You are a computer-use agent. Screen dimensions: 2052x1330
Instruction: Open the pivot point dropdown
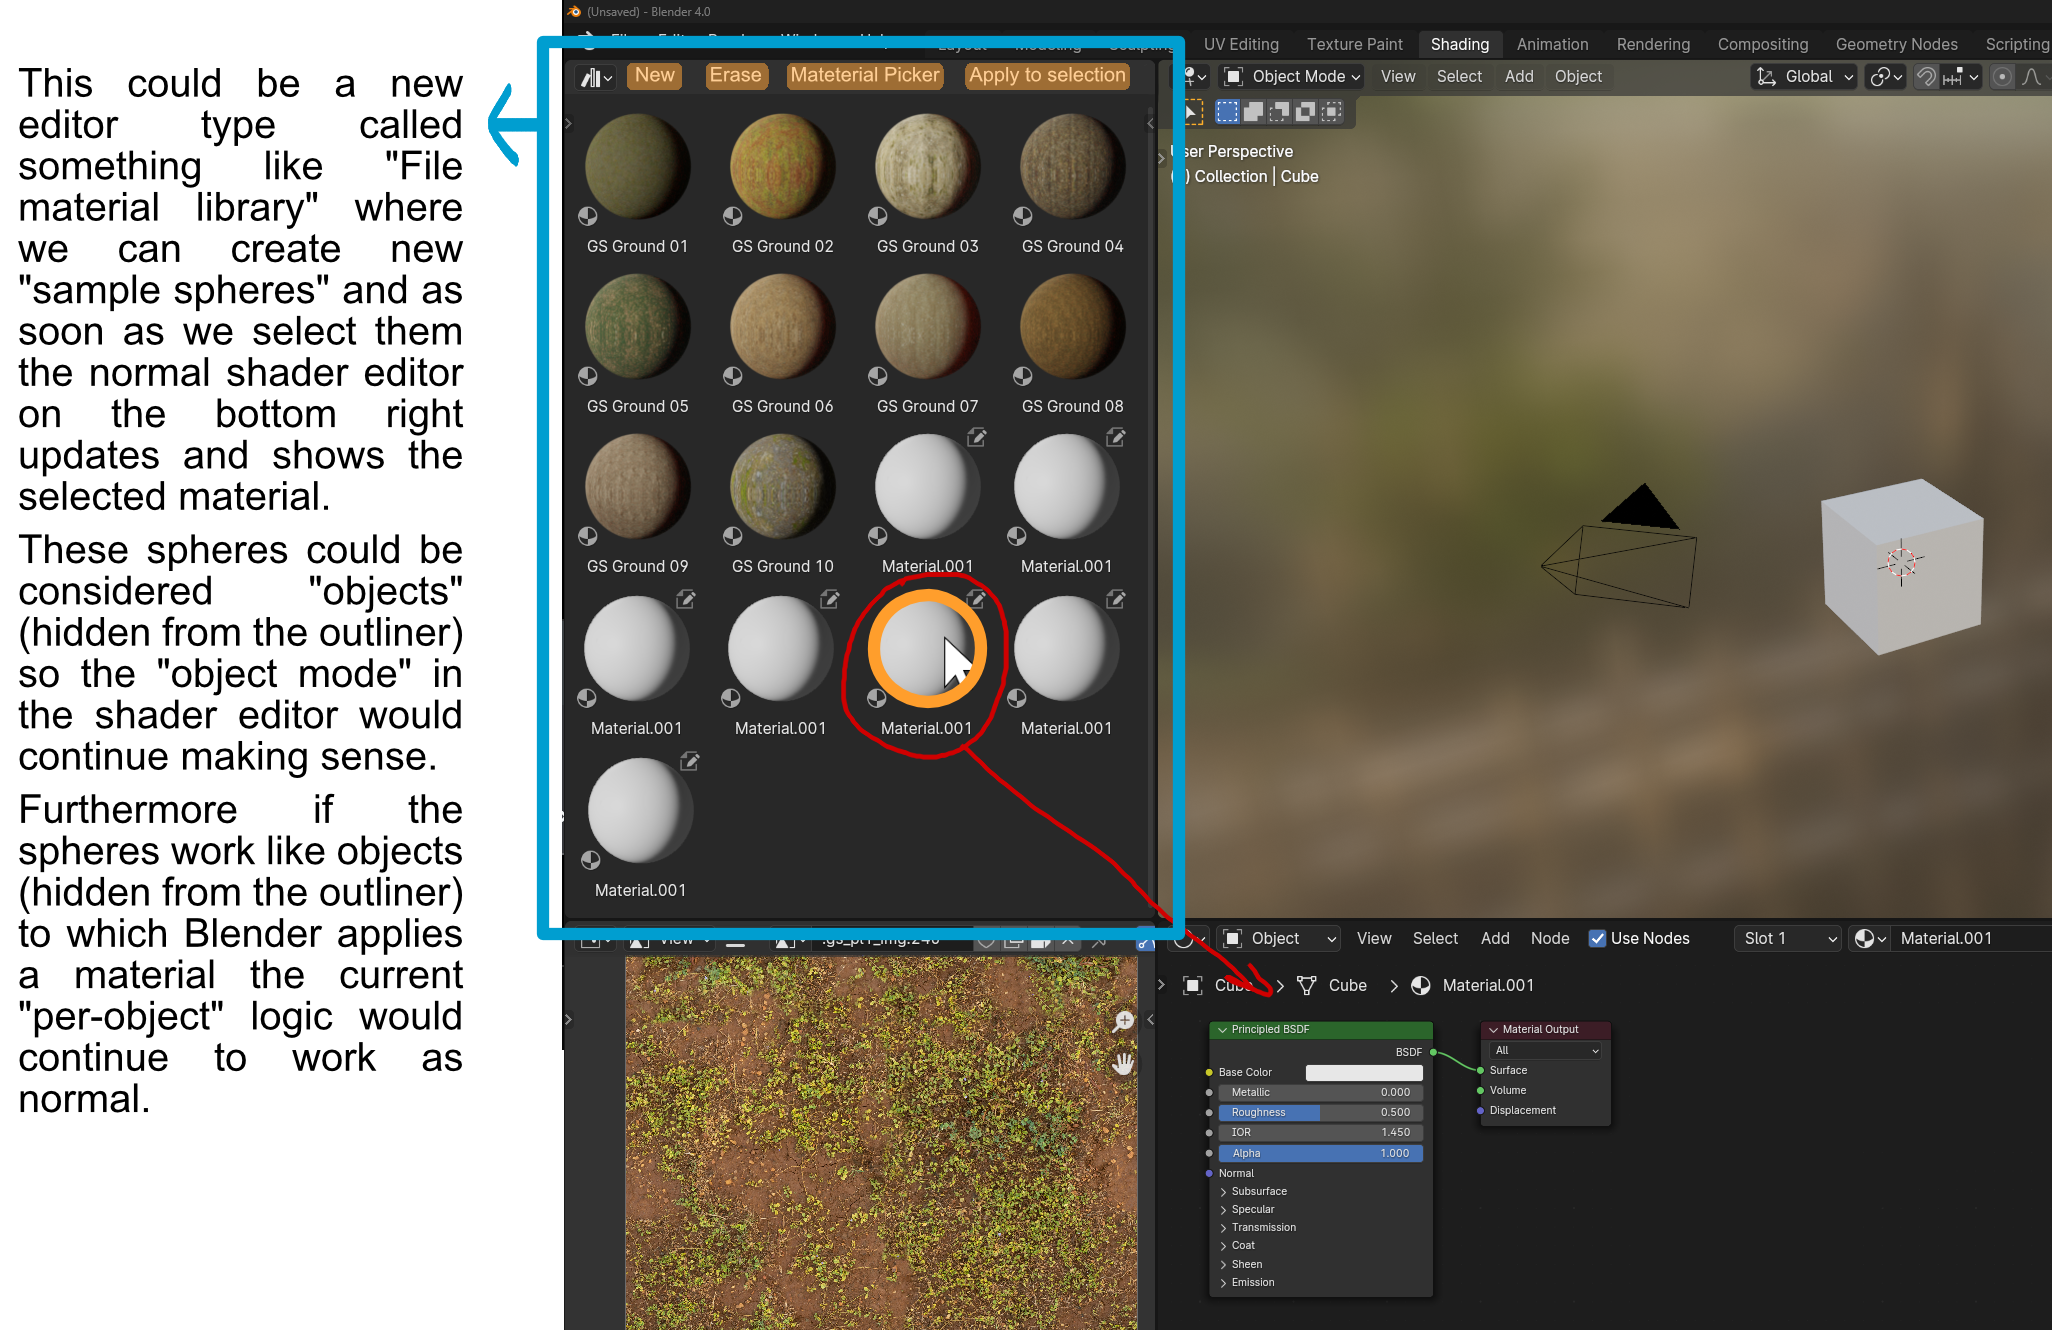tap(1886, 77)
